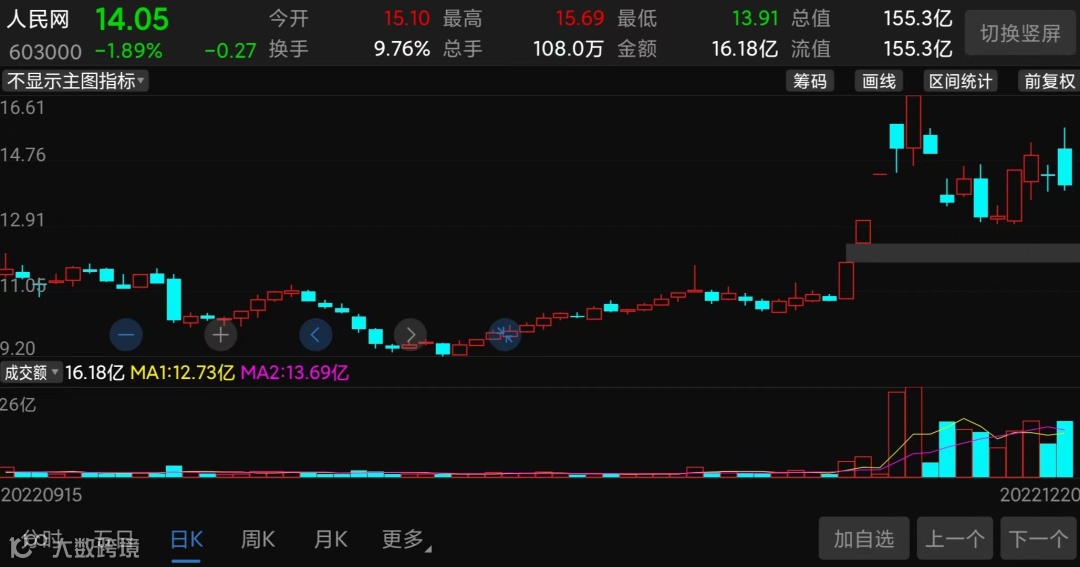Click the start date 20220915

(41, 495)
